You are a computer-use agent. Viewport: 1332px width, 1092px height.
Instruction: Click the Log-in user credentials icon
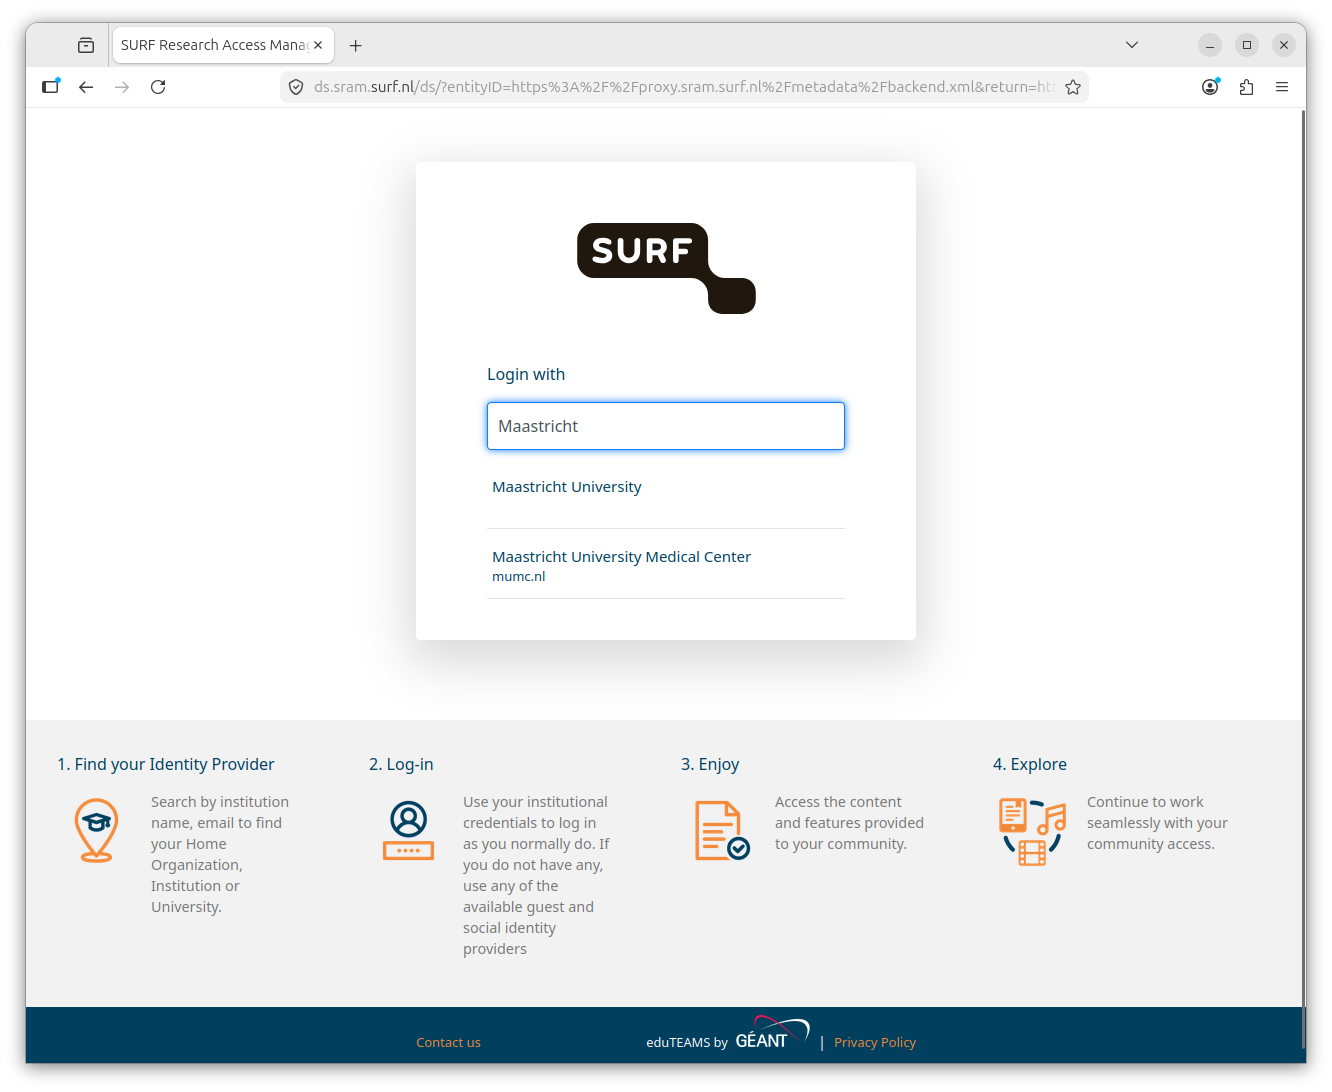(x=408, y=830)
